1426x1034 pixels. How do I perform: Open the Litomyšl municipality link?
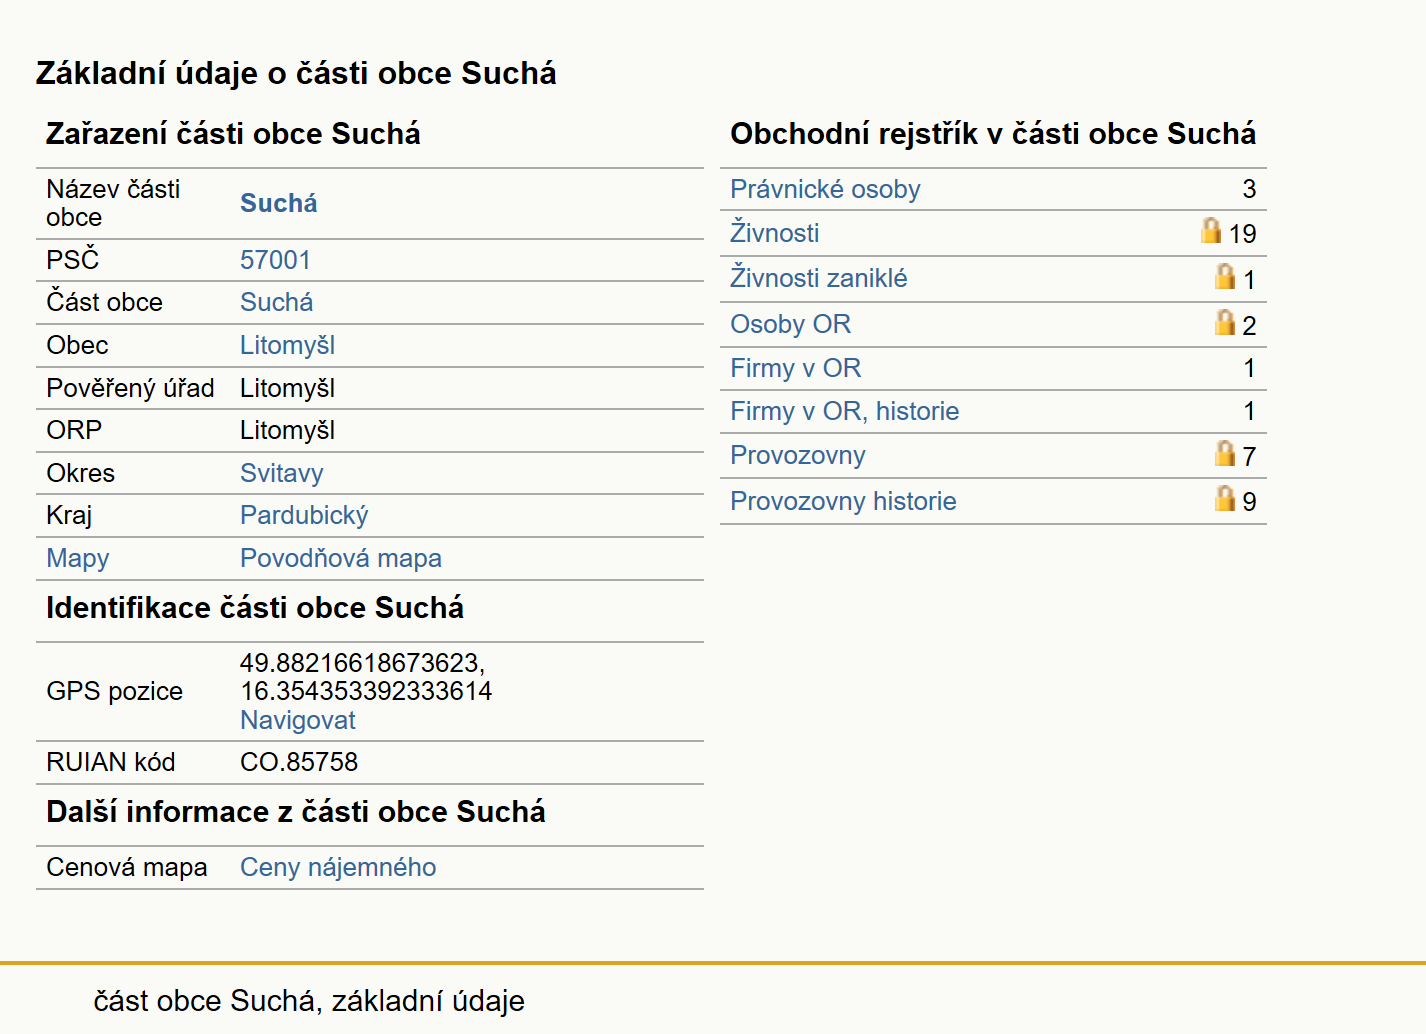(287, 345)
